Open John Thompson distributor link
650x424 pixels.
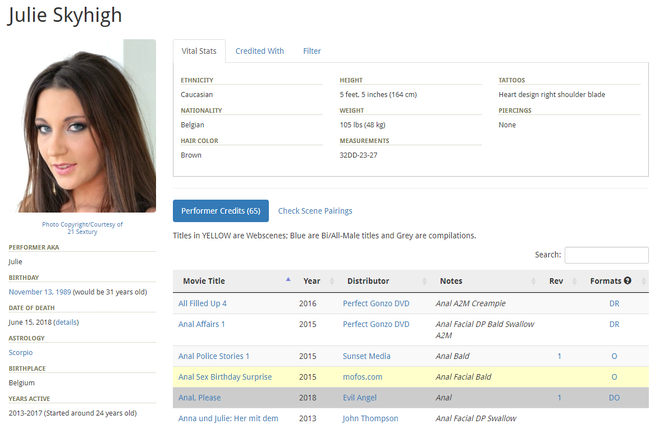[370, 418]
